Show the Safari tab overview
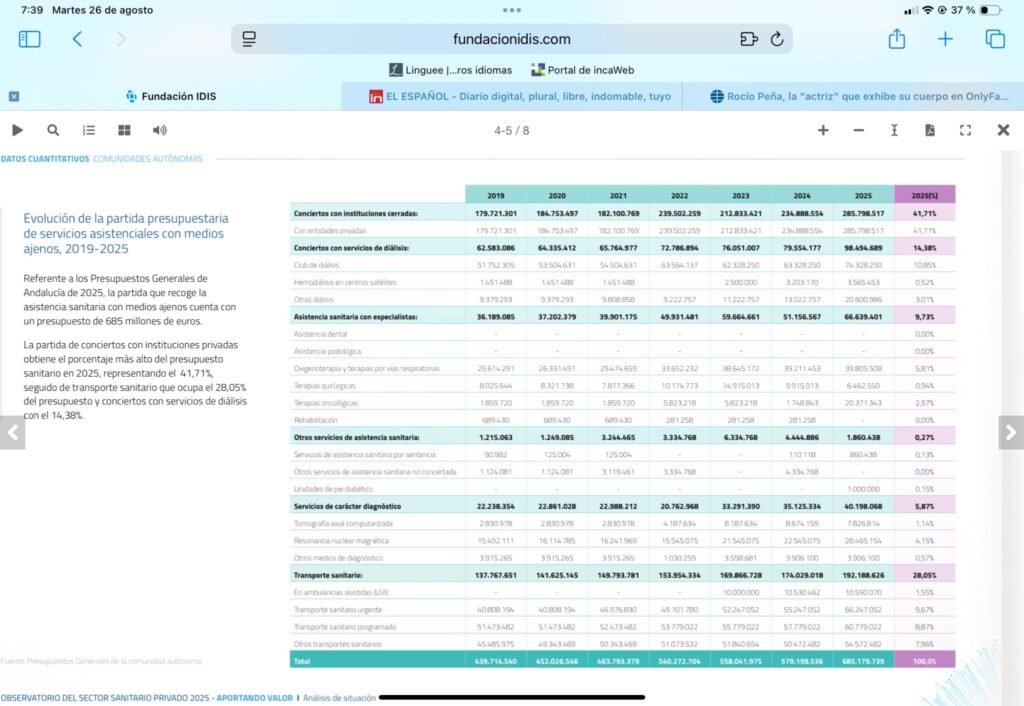Screen dimensions: 1024x706 point(995,39)
